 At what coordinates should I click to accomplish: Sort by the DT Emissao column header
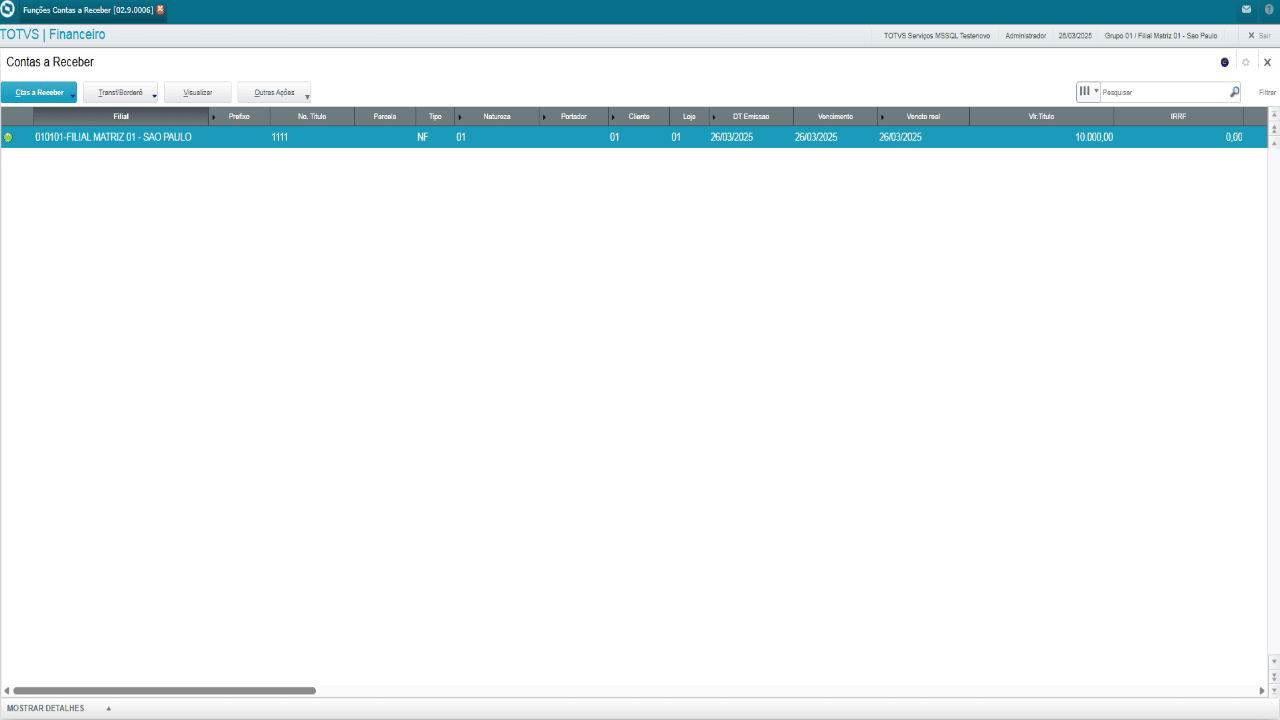click(751, 116)
